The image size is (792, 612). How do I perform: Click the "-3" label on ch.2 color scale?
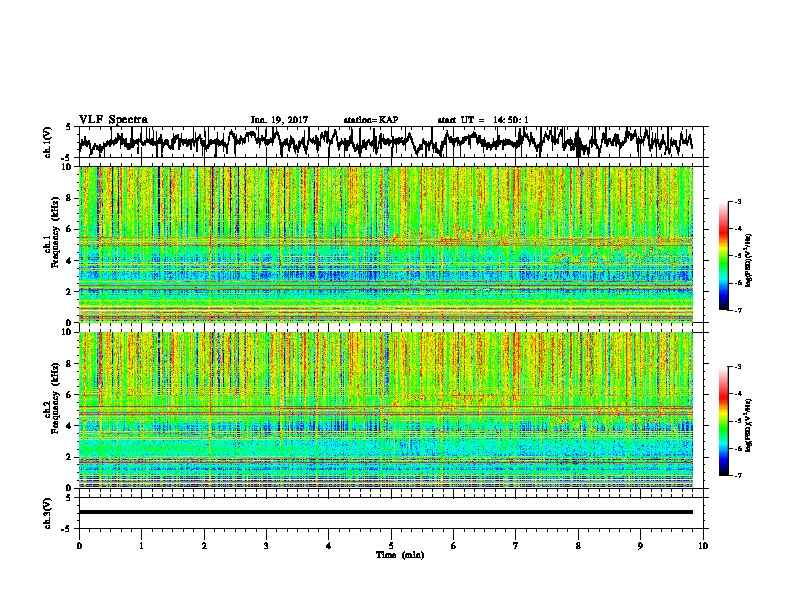point(738,367)
